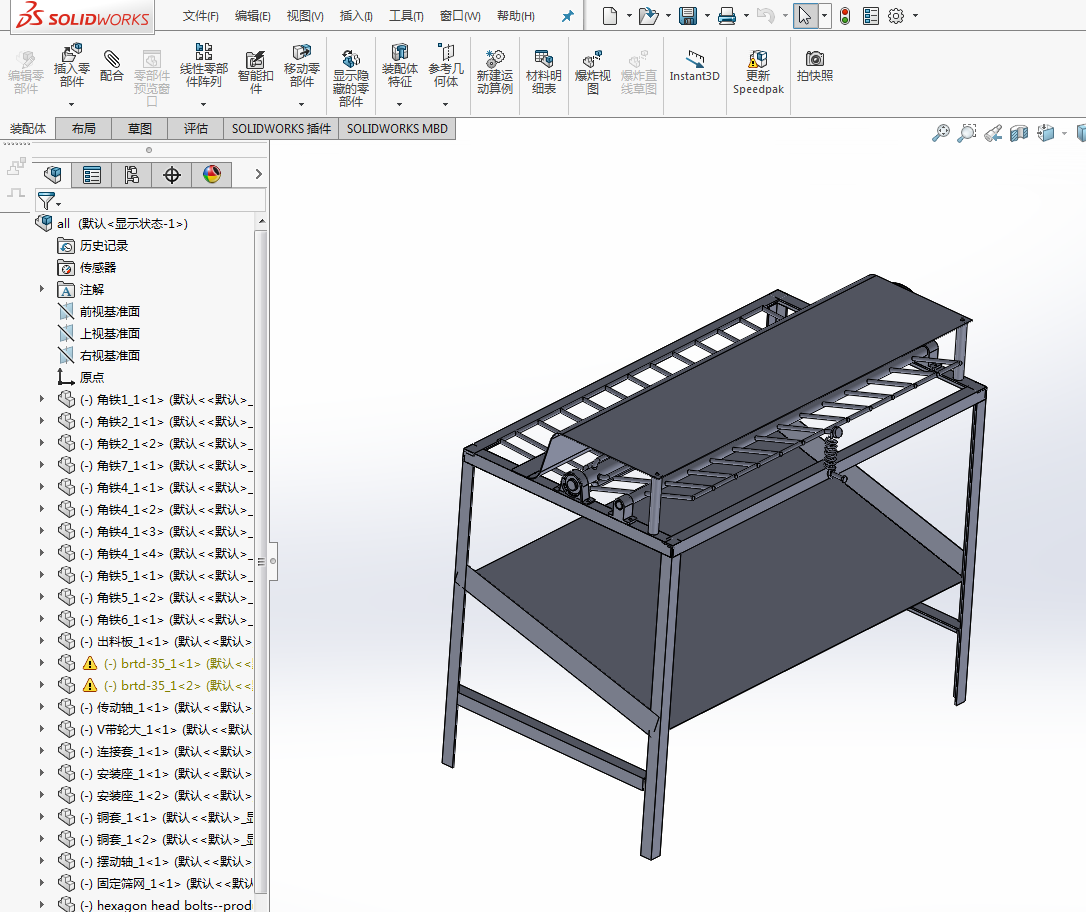The width and height of the screenshot is (1086, 912).
Task: Save the document with Save icon
Action: click(688, 15)
